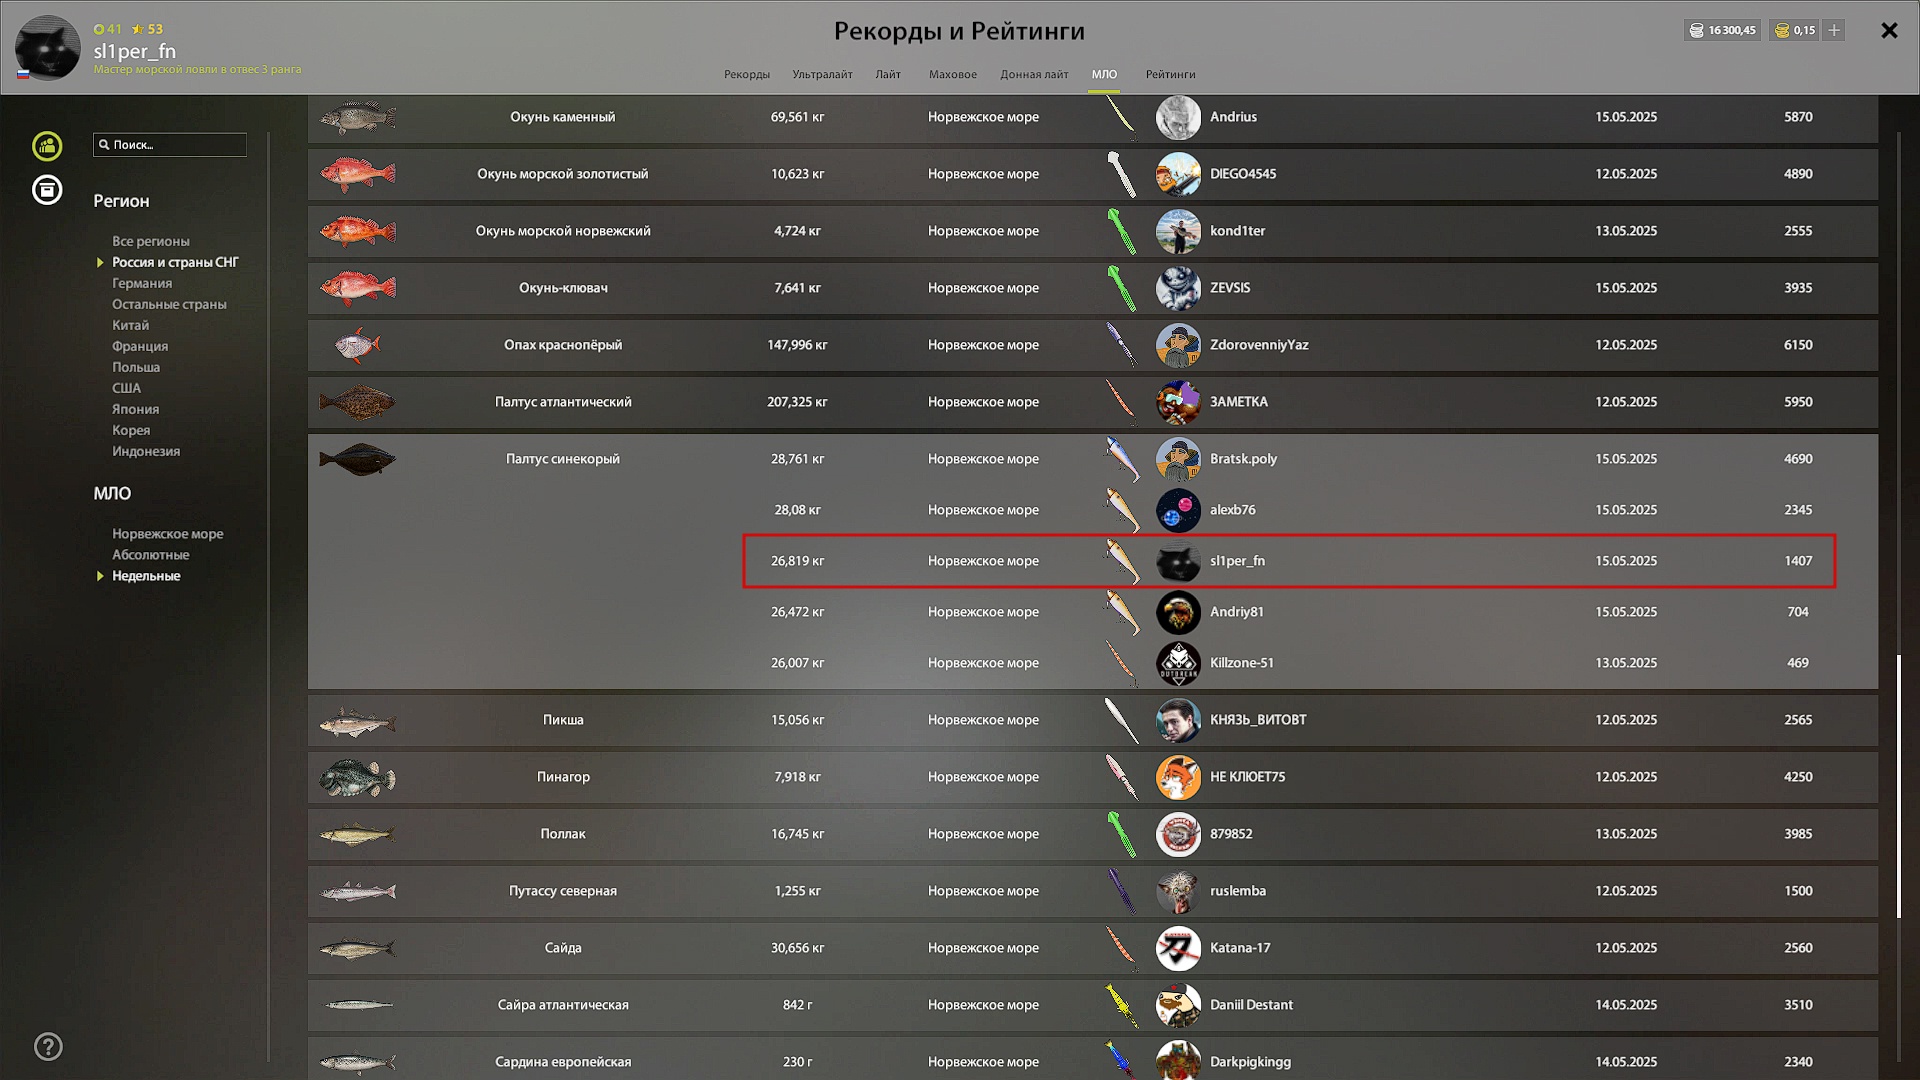Expand the Пикша record row
The height and width of the screenshot is (1080, 1920).
tap(1093, 720)
